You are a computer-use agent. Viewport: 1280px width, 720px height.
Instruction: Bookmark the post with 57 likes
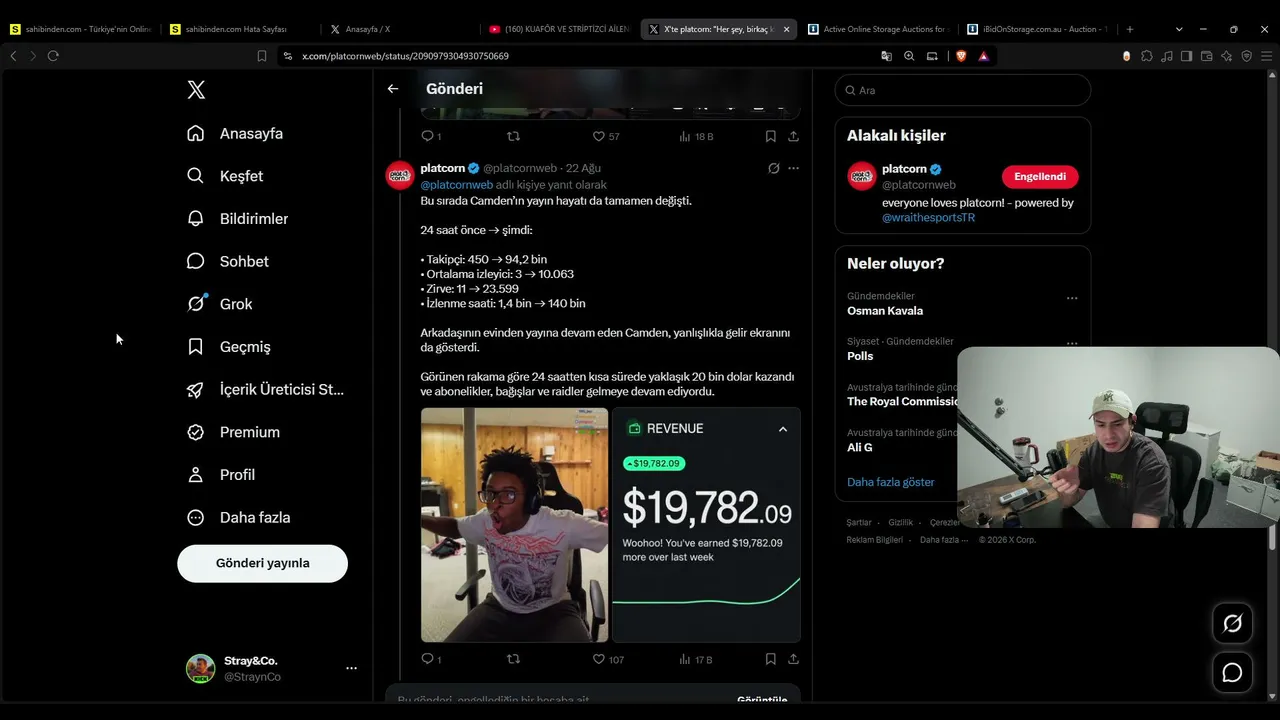click(x=771, y=136)
